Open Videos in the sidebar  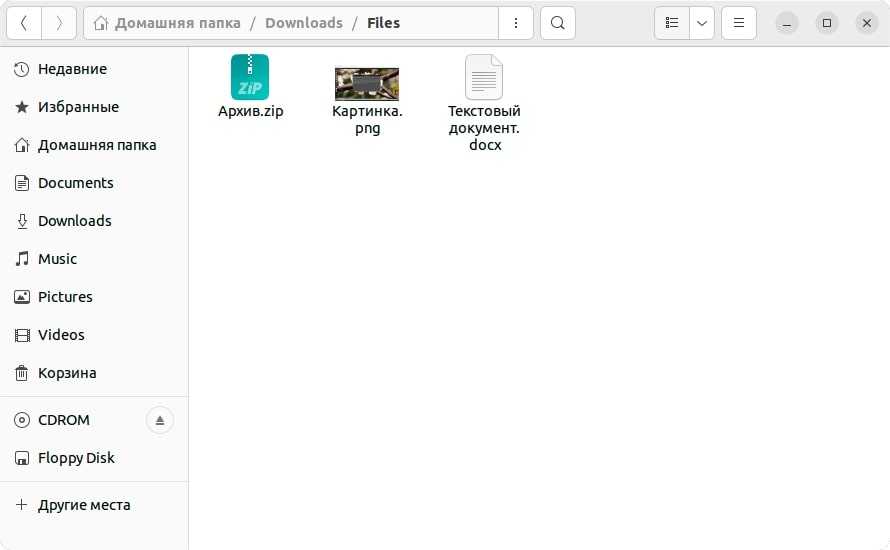point(94,335)
